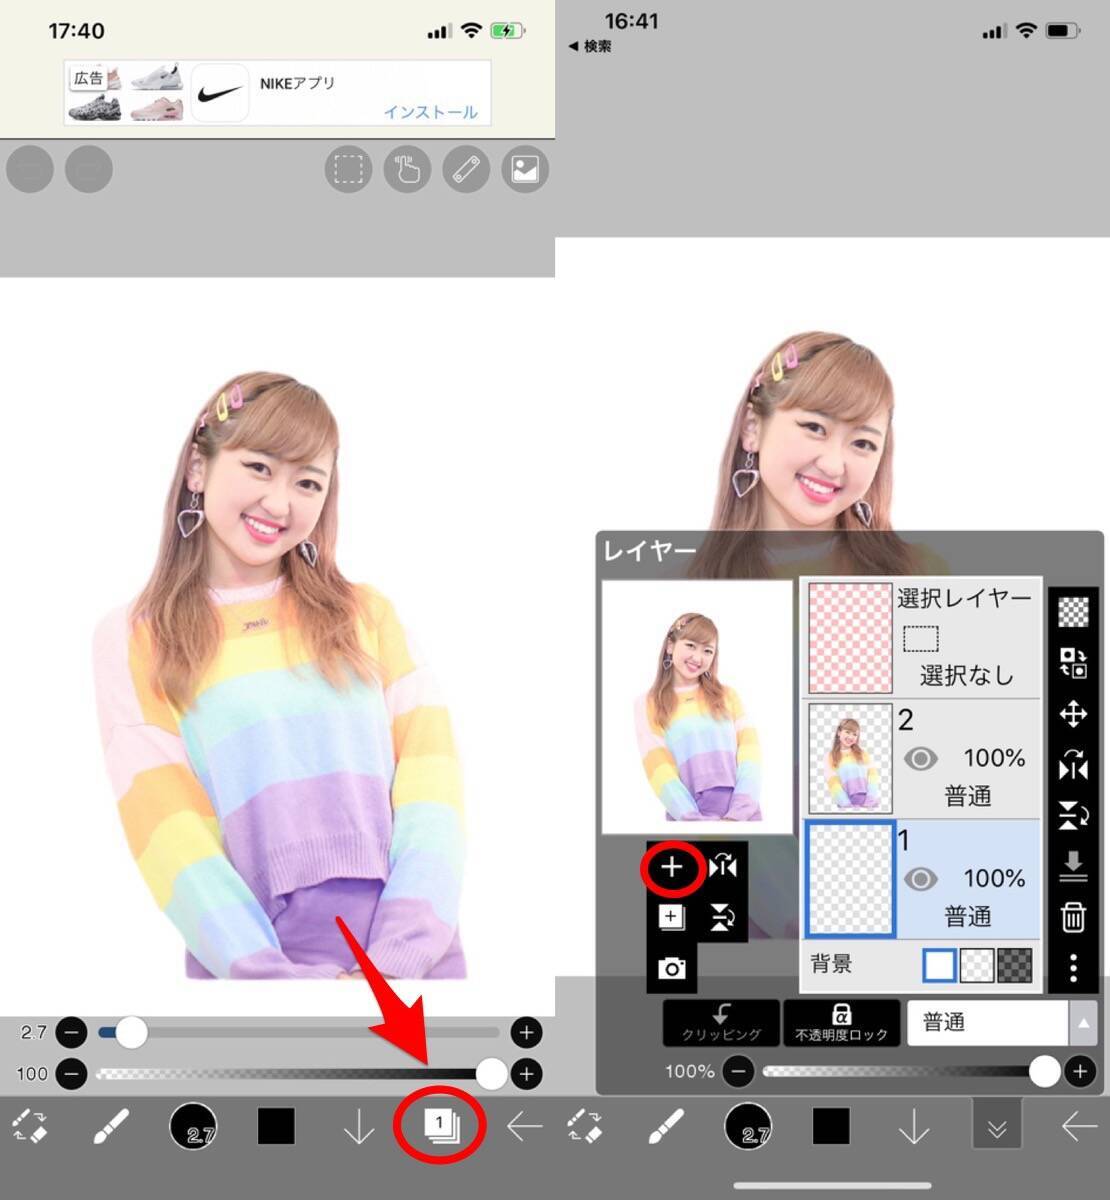Delete layer using the trash can icon
This screenshot has height=1200, width=1110.
(x=1073, y=917)
